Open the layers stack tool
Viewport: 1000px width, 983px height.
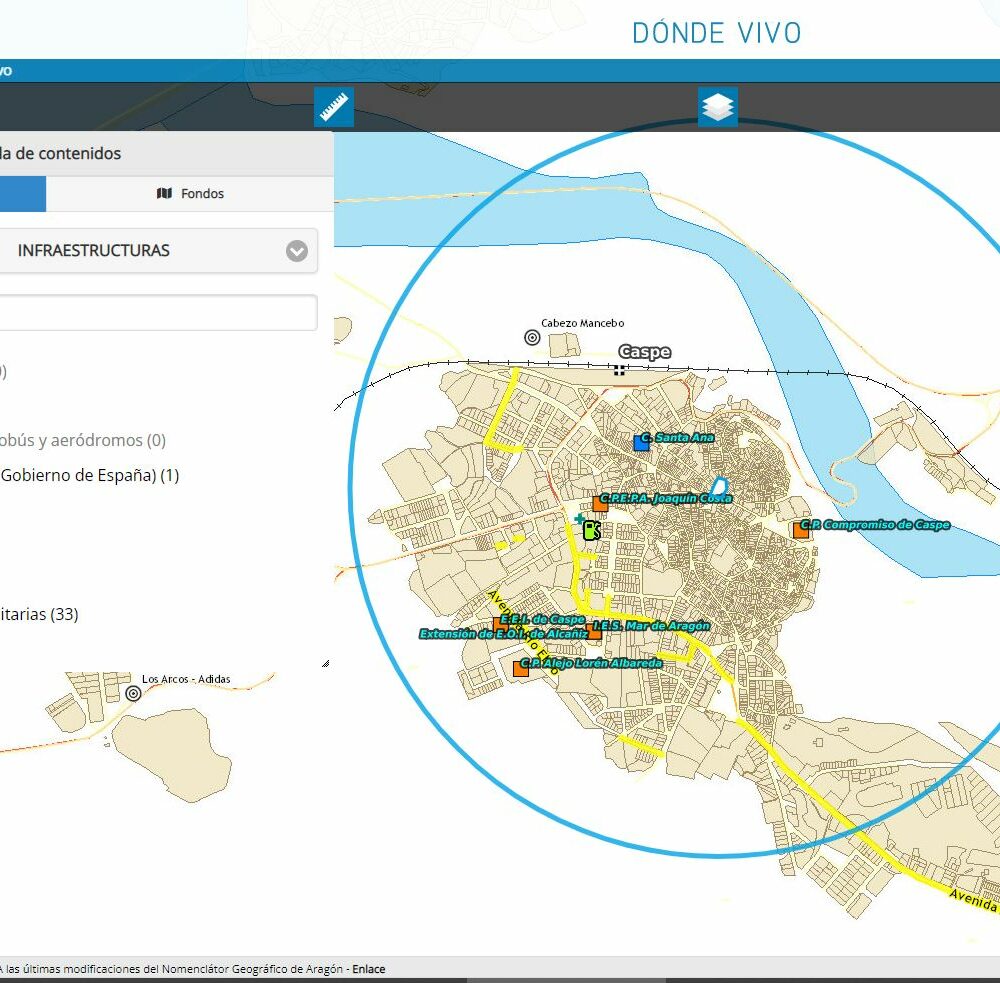tap(717, 107)
